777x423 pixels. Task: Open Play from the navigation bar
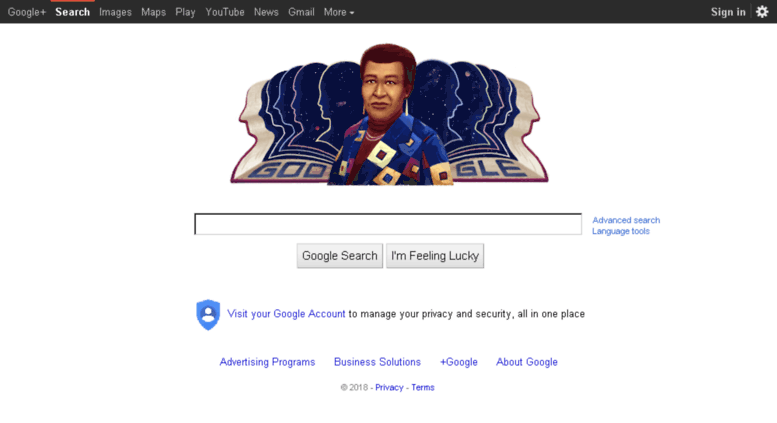(x=185, y=12)
